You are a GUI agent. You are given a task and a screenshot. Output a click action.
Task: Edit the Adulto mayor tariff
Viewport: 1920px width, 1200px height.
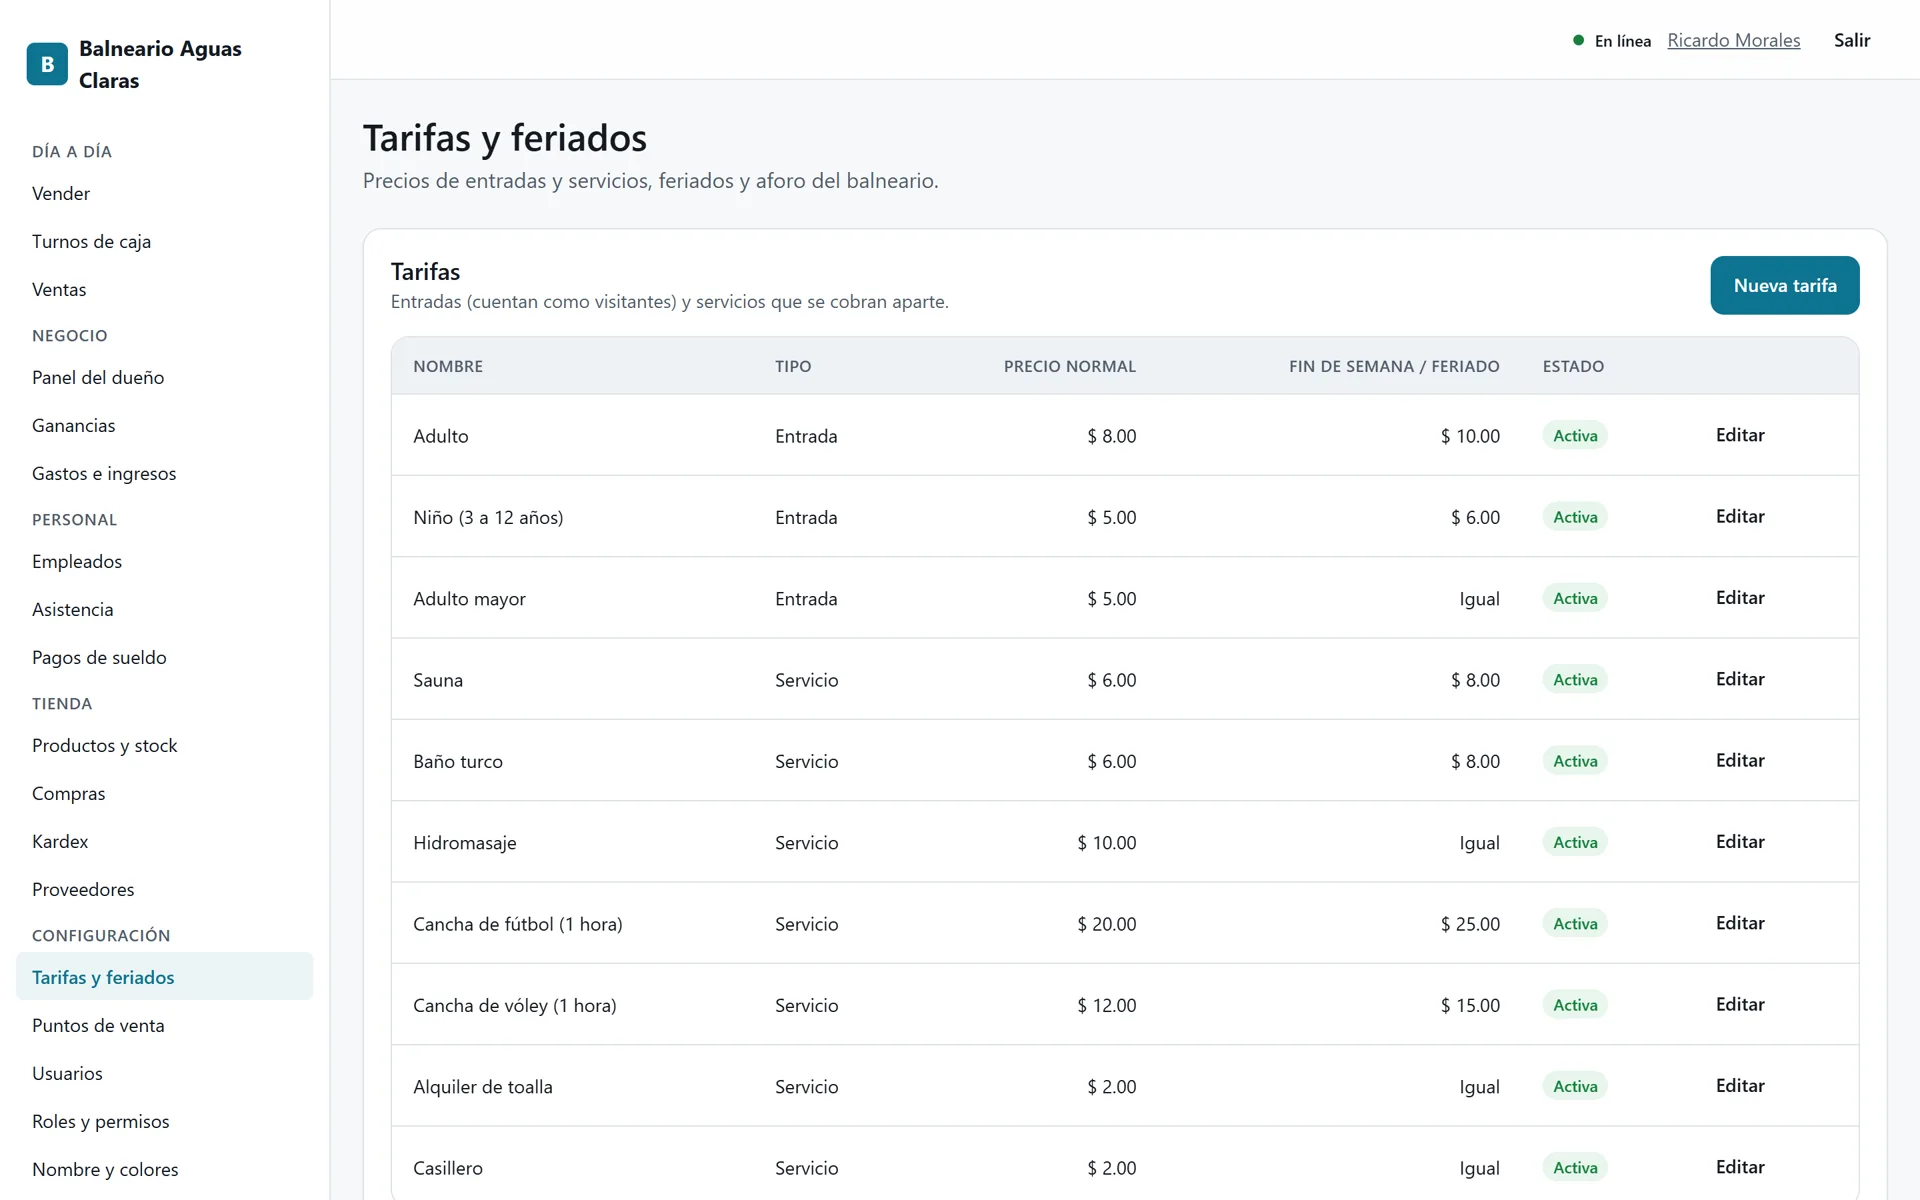[x=1740, y=597]
